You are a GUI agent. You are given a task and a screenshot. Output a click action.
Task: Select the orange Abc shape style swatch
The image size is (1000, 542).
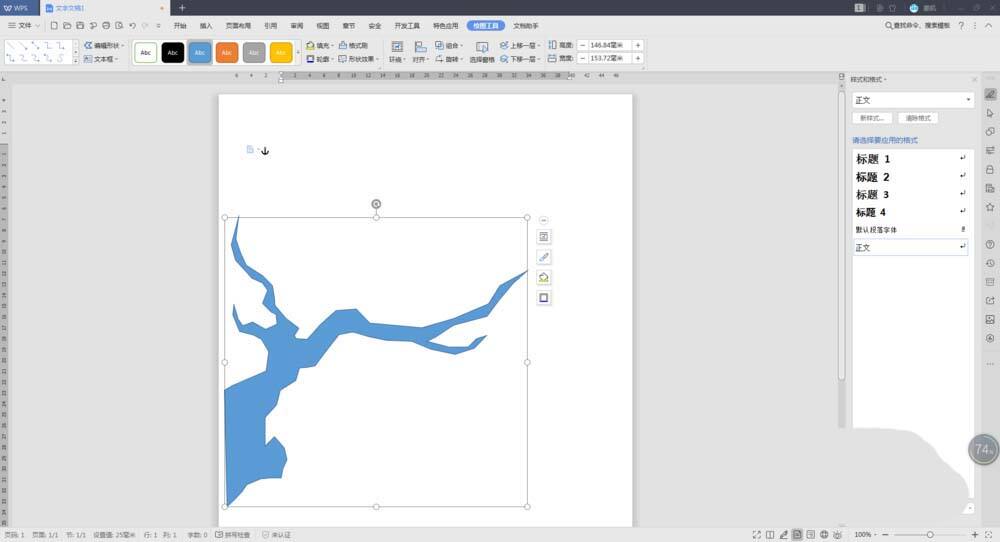point(227,52)
